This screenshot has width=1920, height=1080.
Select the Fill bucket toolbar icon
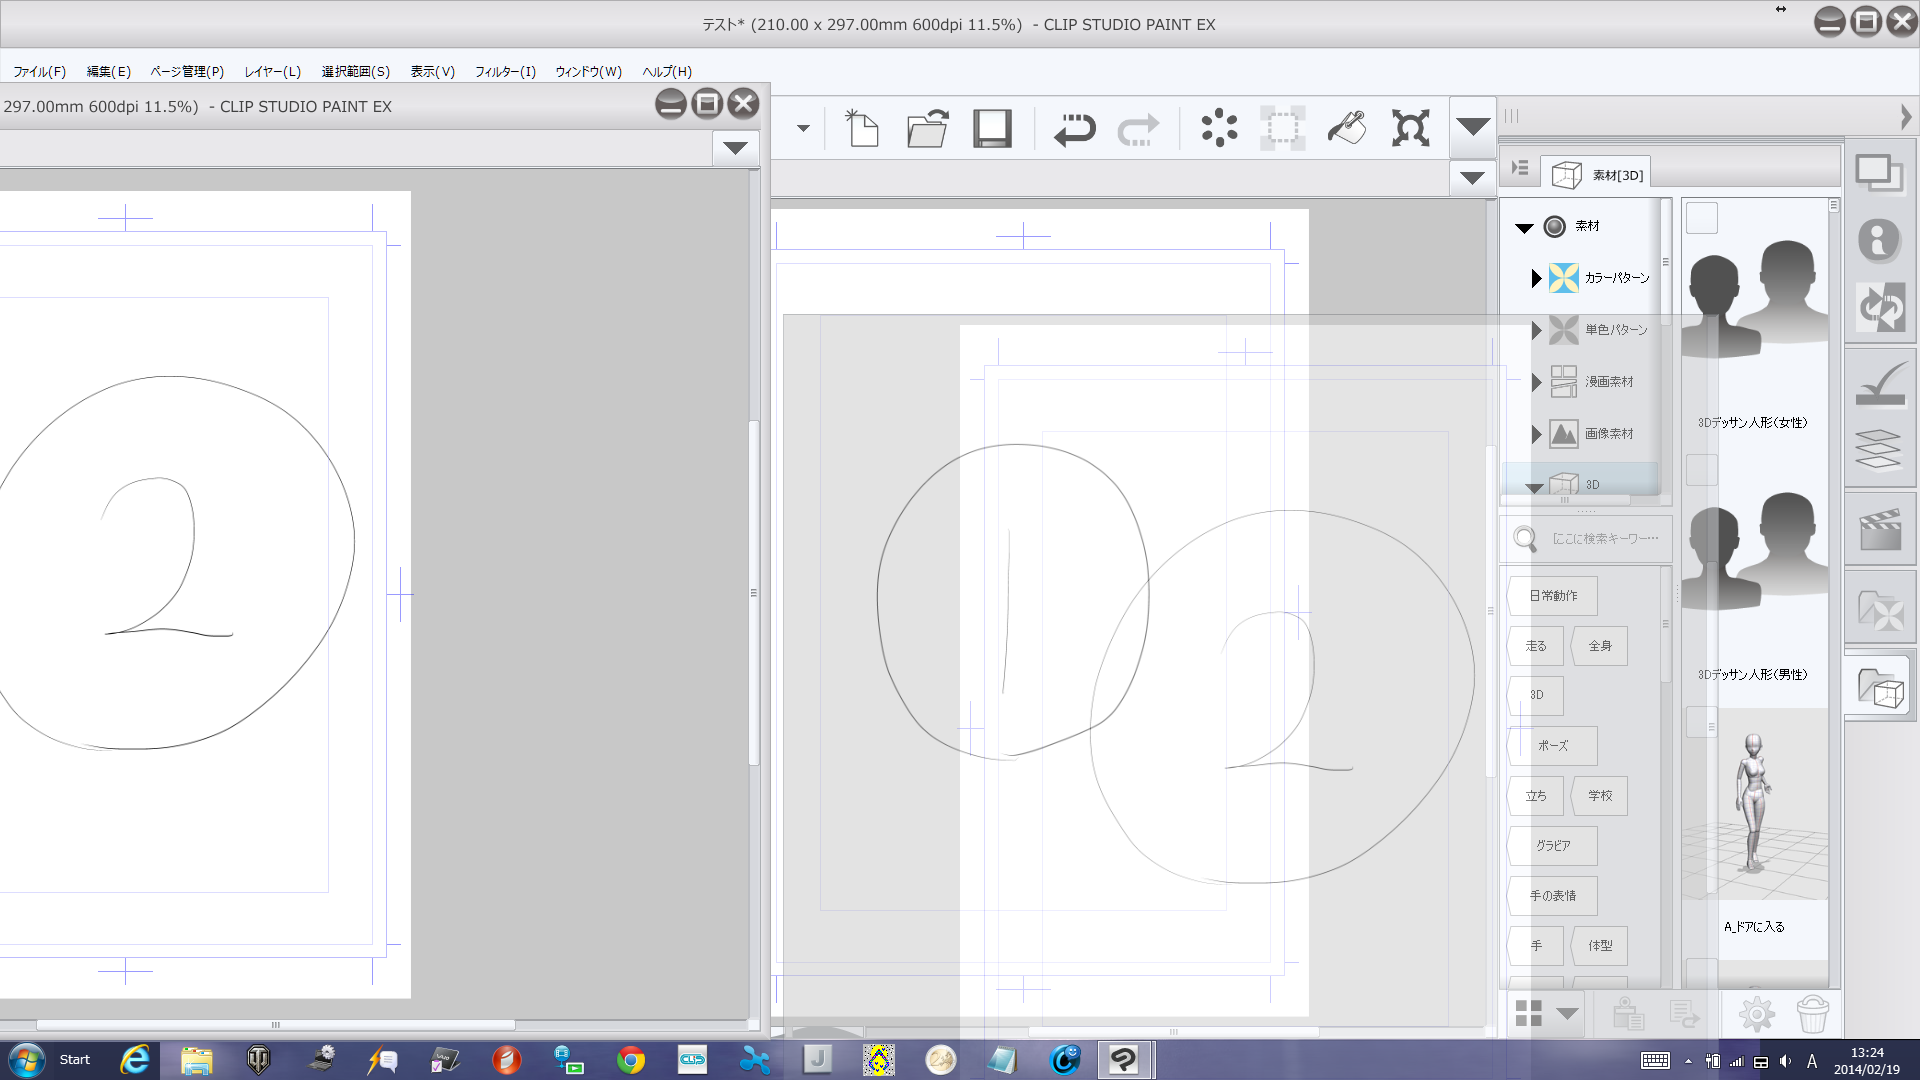click(x=1346, y=129)
